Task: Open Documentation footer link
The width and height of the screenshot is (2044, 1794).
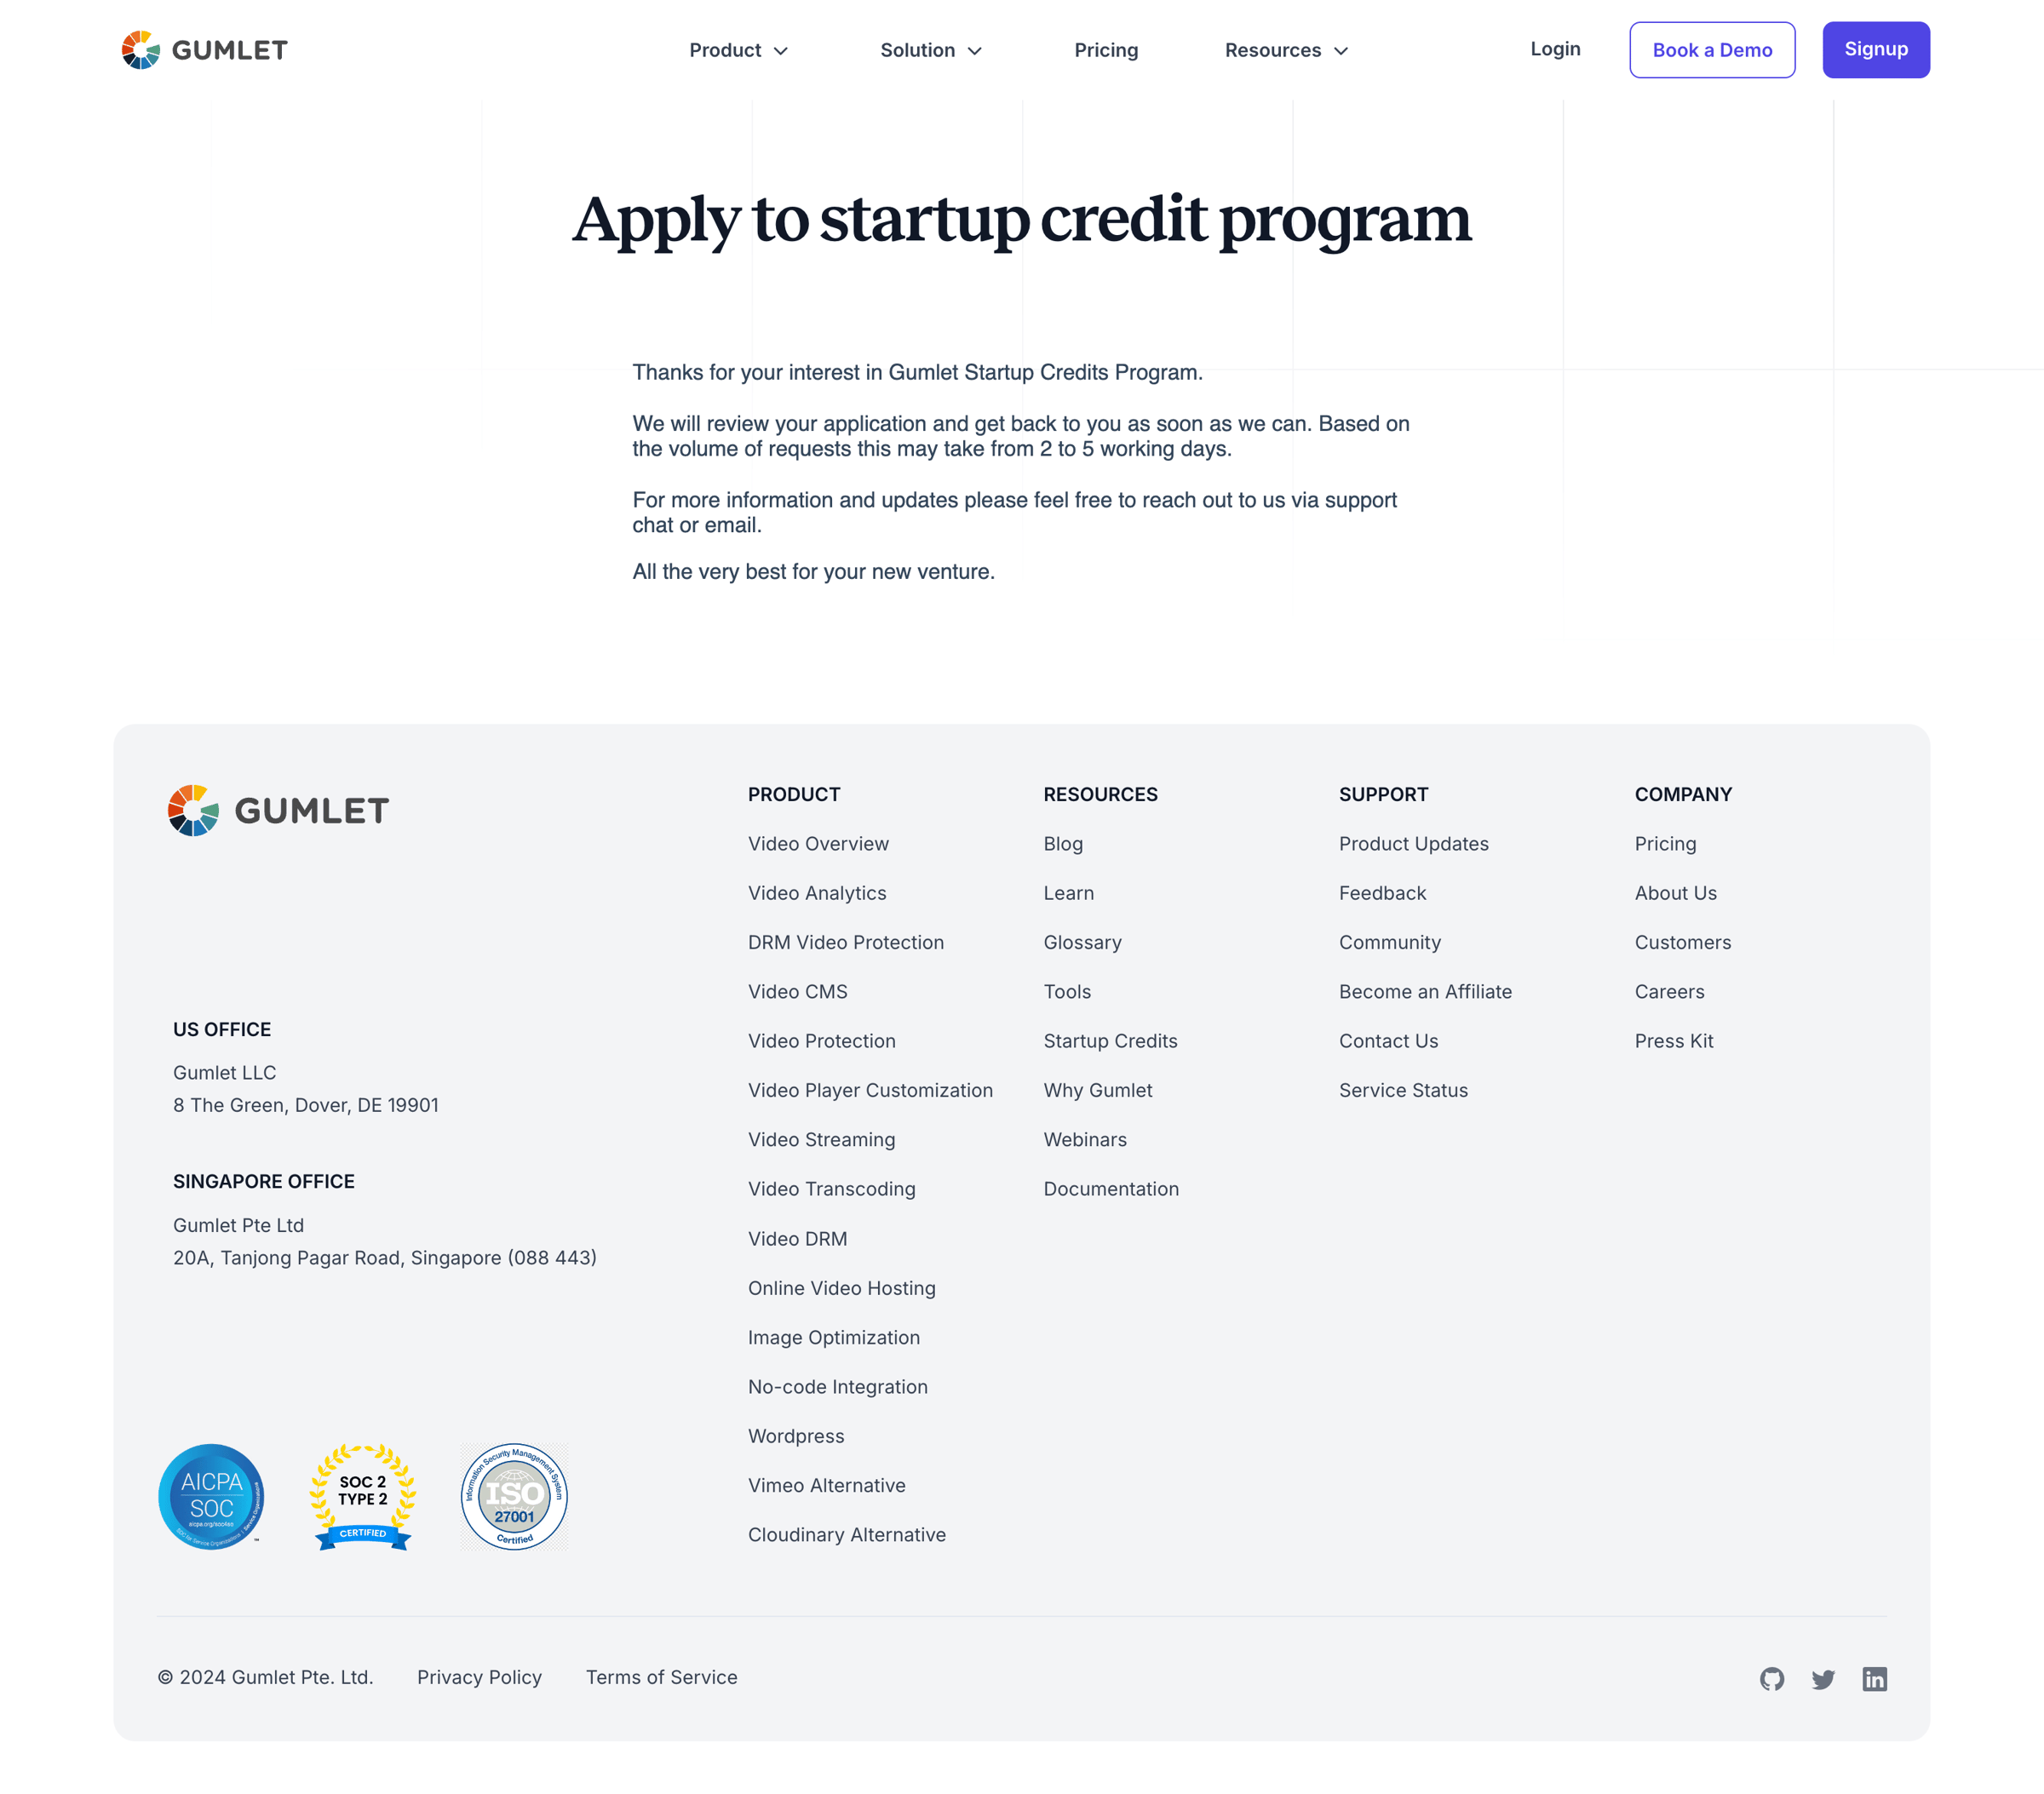Action: point(1111,1189)
